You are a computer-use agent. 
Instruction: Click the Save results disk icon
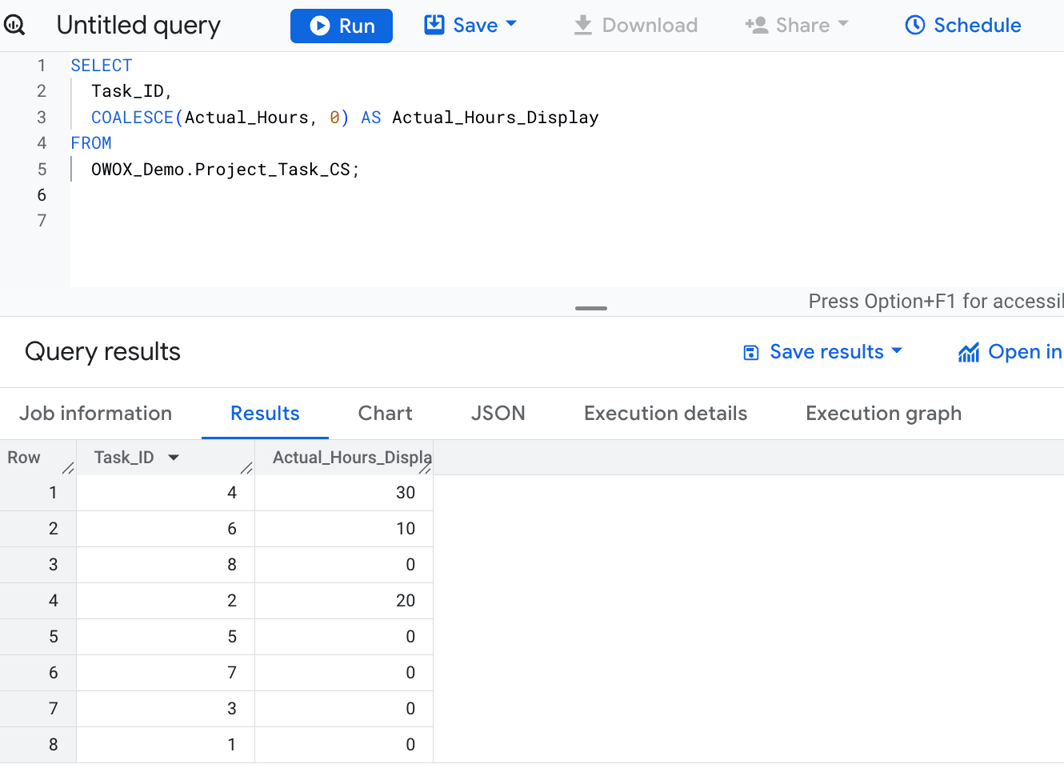(751, 353)
